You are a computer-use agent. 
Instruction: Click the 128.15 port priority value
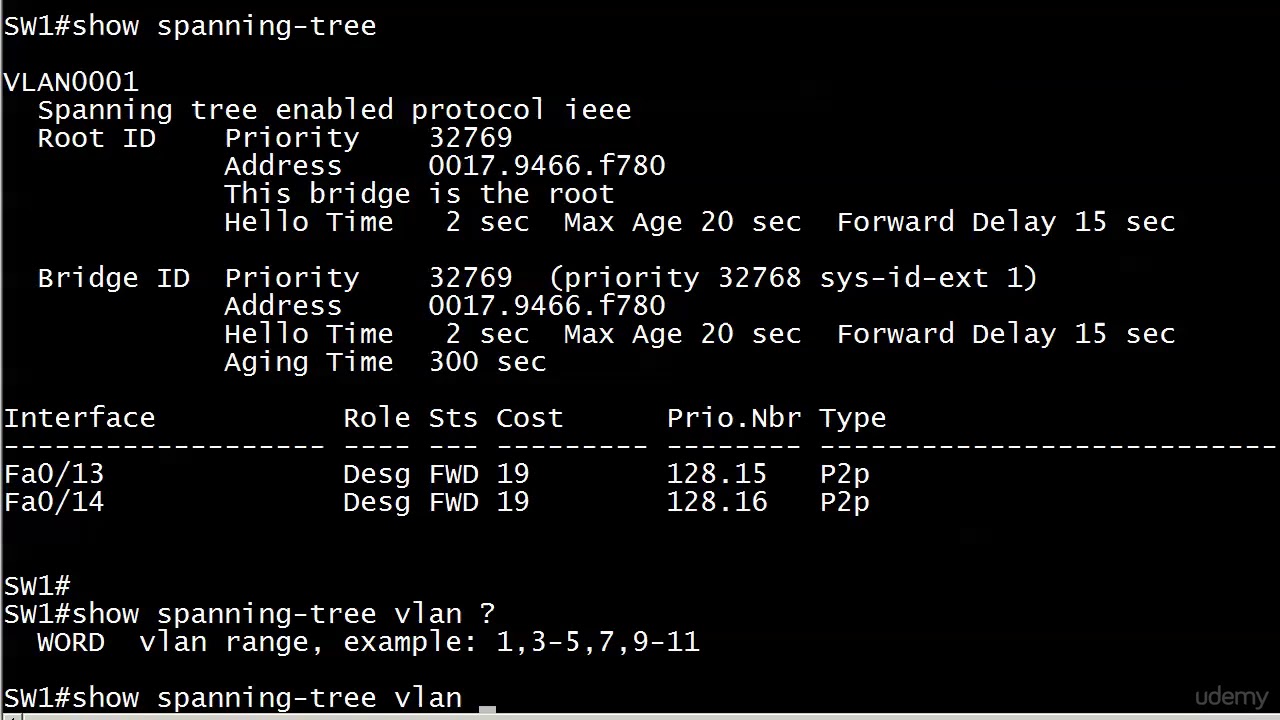click(716, 474)
